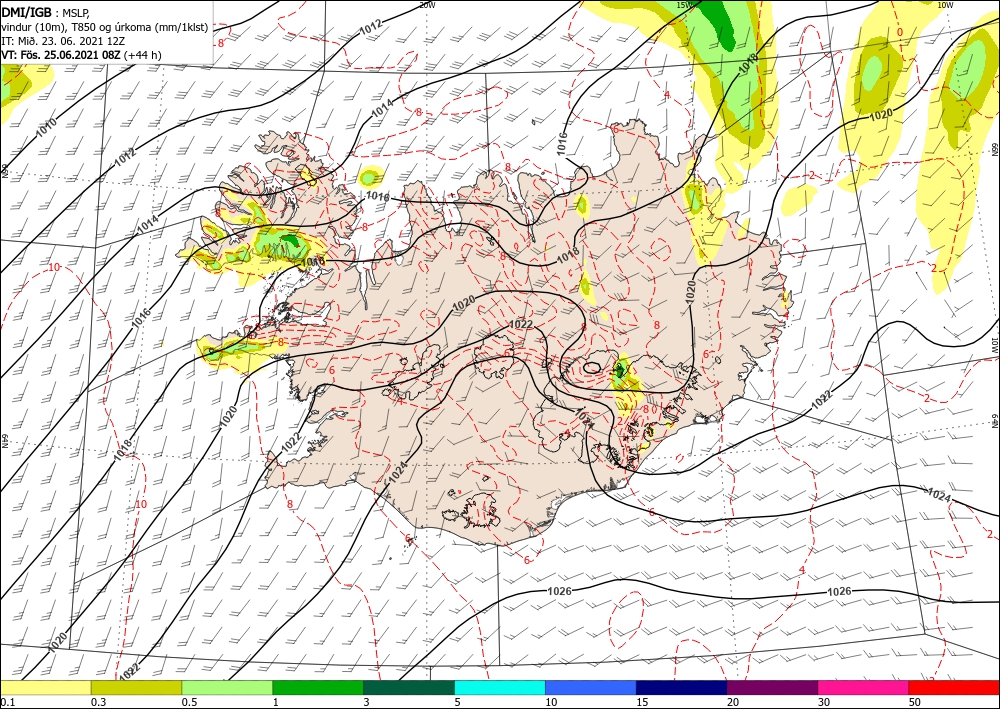Select the dark green 3–5 mm legend swatch
The width and height of the screenshot is (1000, 709).
tap(409, 687)
